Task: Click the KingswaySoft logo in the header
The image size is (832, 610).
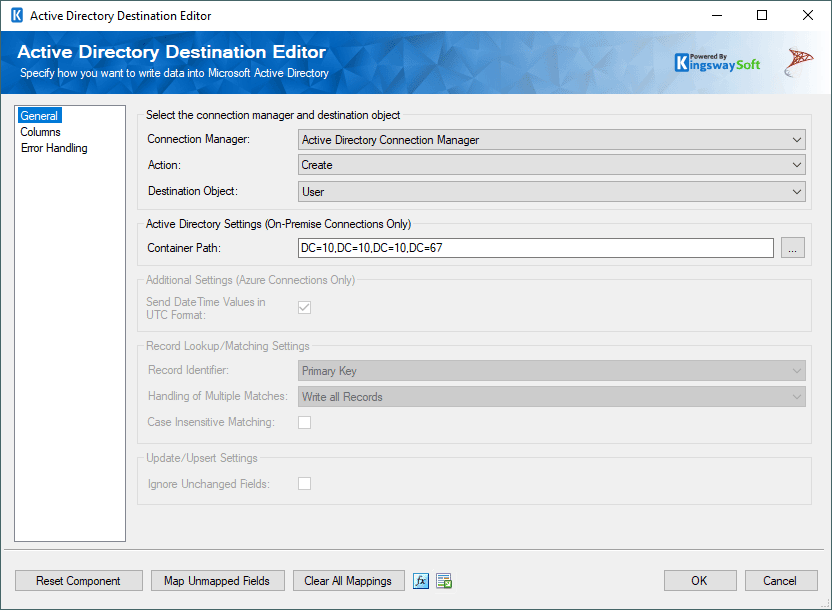Action: tap(717, 63)
